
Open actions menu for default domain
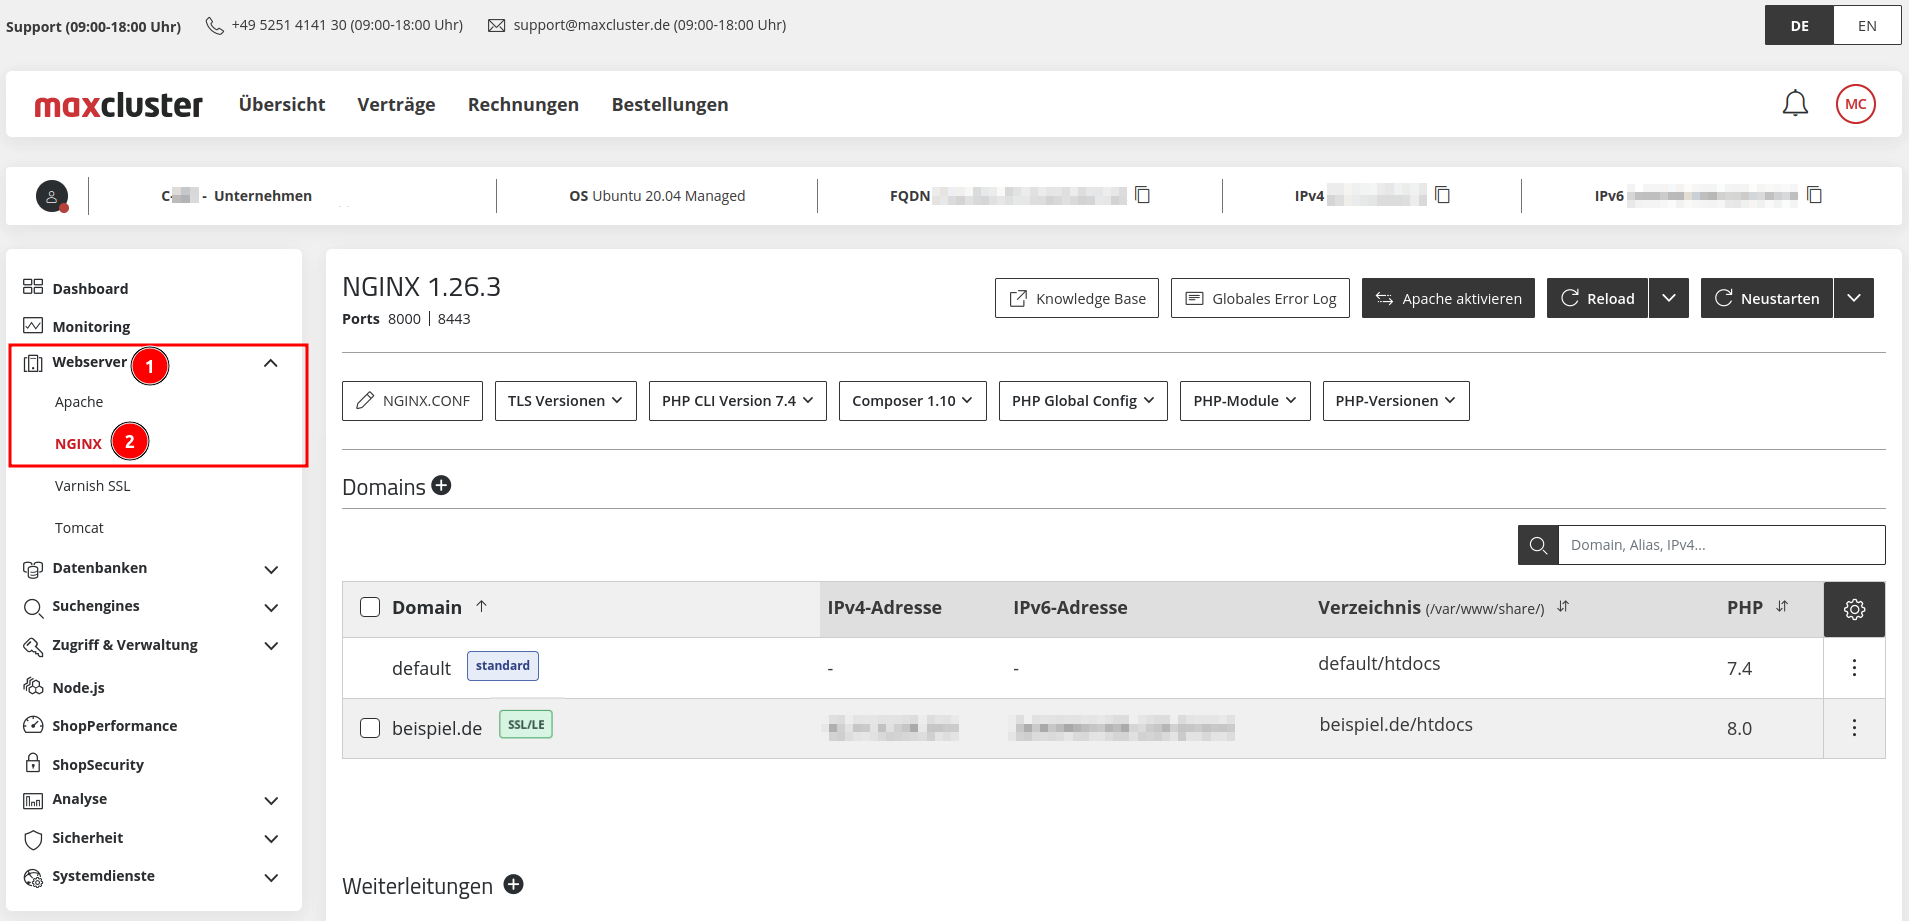[1854, 668]
